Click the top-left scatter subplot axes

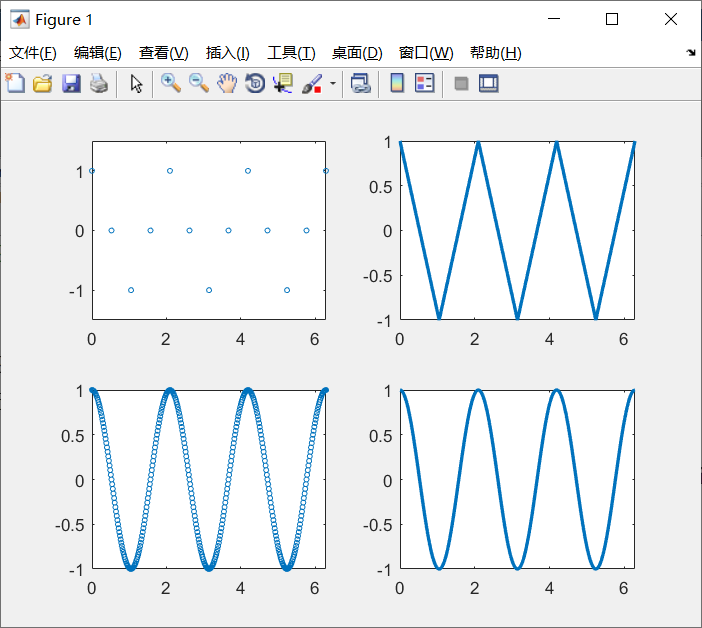point(209,231)
